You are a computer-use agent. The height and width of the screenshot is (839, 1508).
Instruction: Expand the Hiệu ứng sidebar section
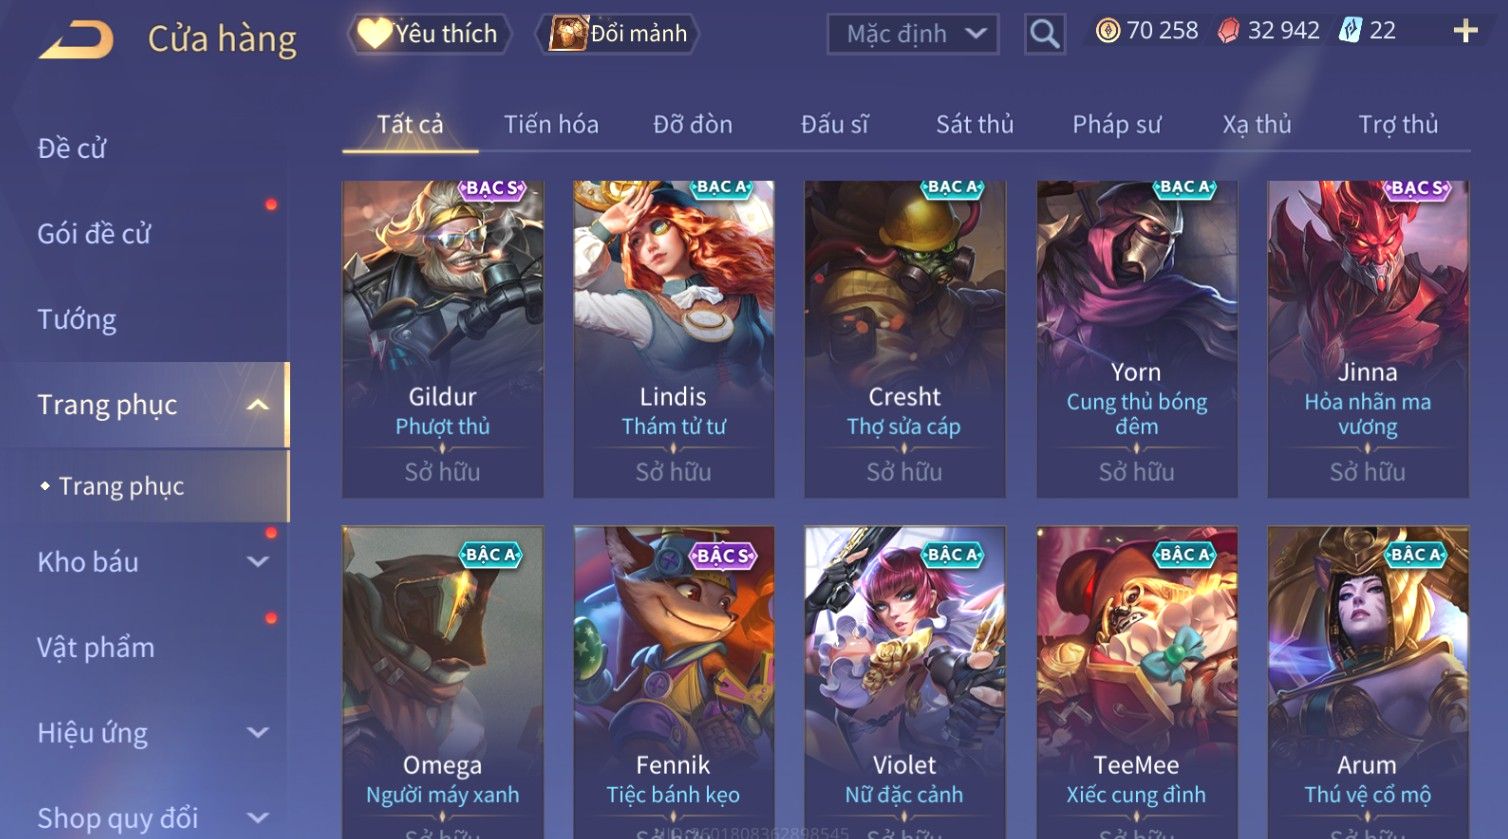coord(257,733)
